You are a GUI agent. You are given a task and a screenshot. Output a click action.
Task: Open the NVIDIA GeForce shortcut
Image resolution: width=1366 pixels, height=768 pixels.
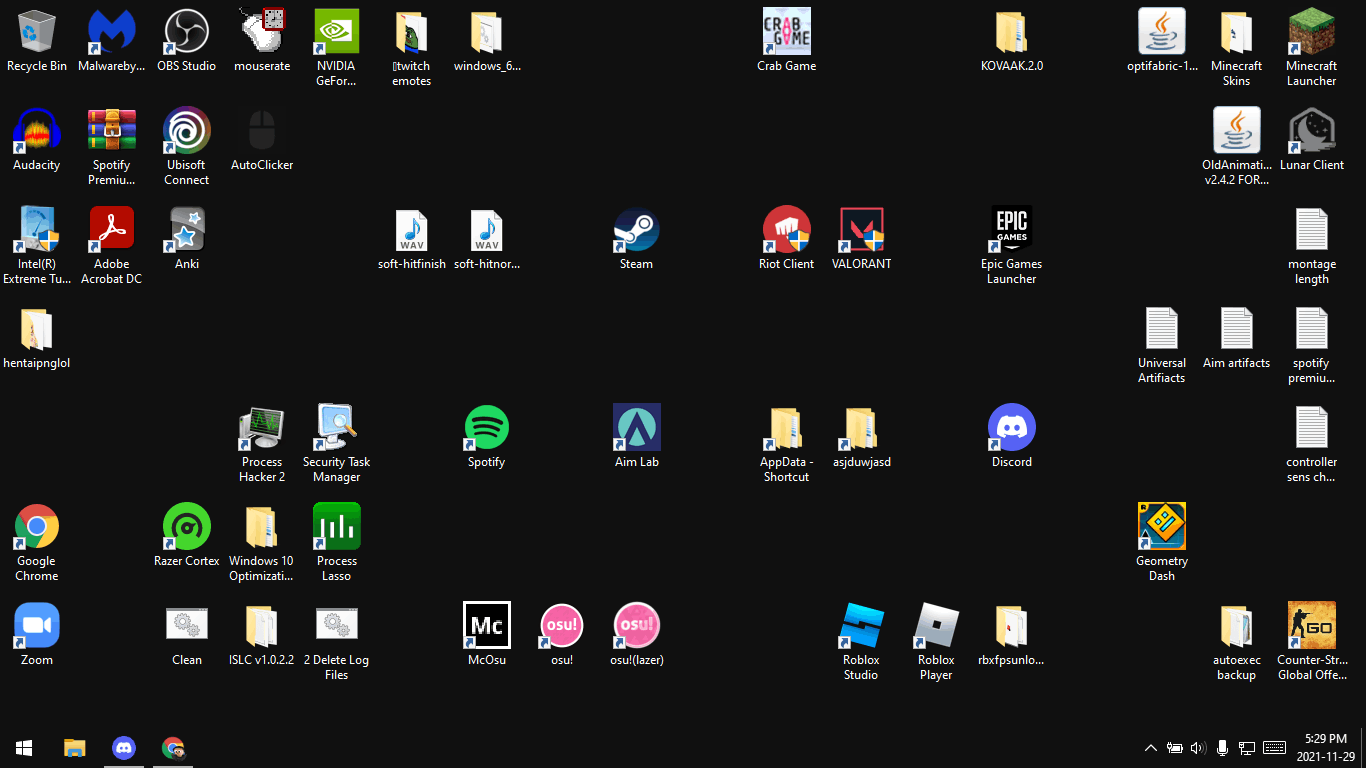(337, 32)
